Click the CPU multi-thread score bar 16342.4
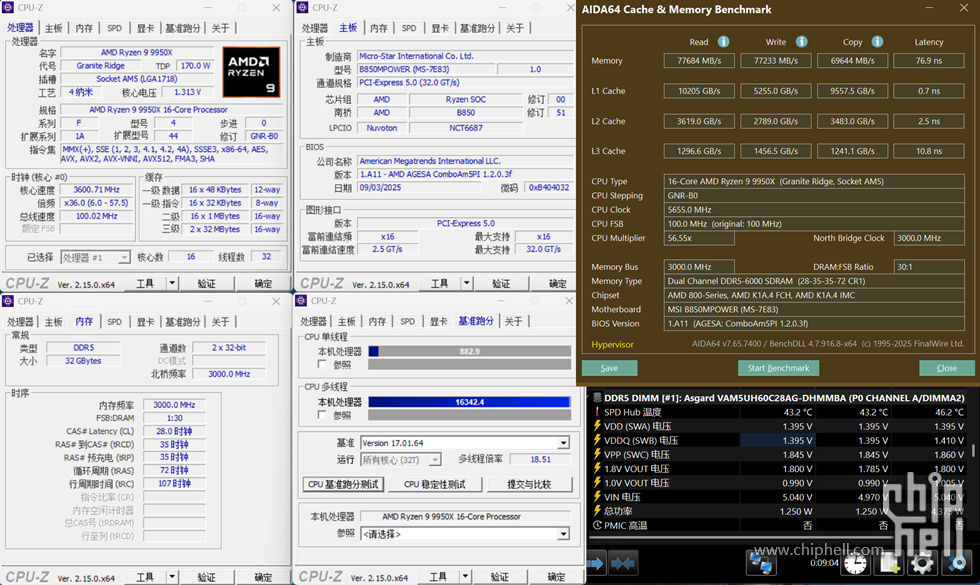The width and height of the screenshot is (980, 585). (469, 401)
